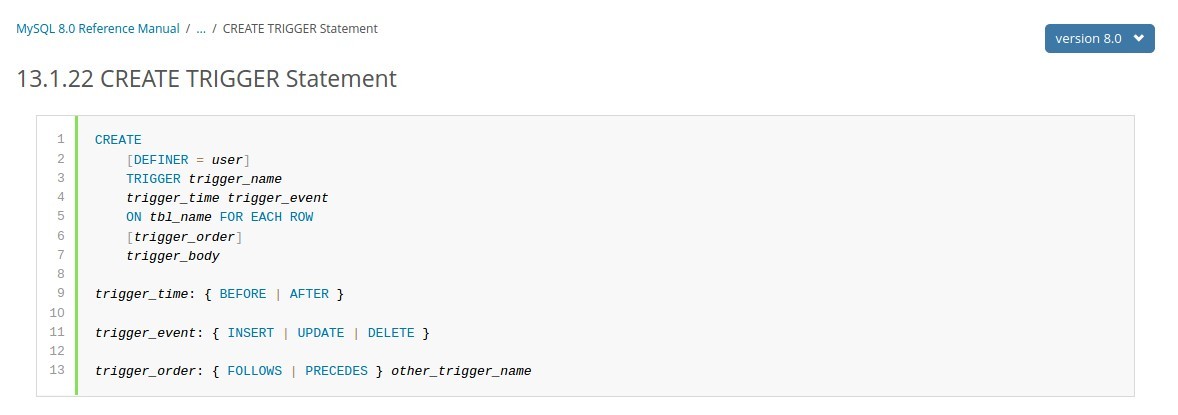Click the FOLLOWS keyword in trigger_order

pyautogui.click(x=254, y=371)
